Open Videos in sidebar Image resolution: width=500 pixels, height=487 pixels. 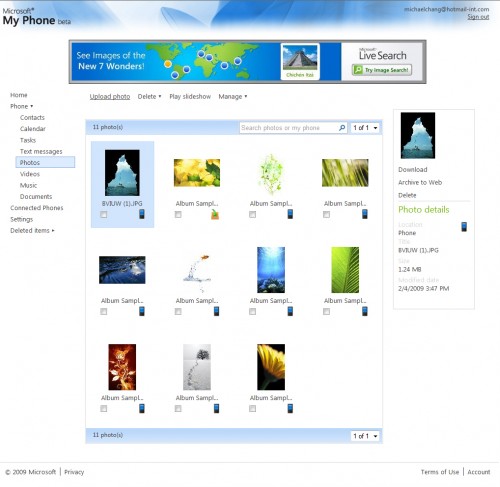30,174
